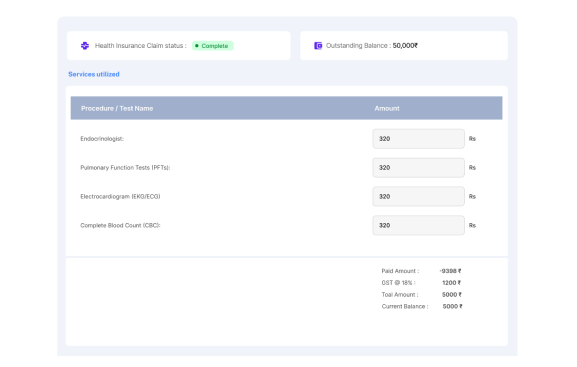This screenshot has width=577, height=367.
Task: Click the Endocrinologist row label
Action: coord(102,139)
